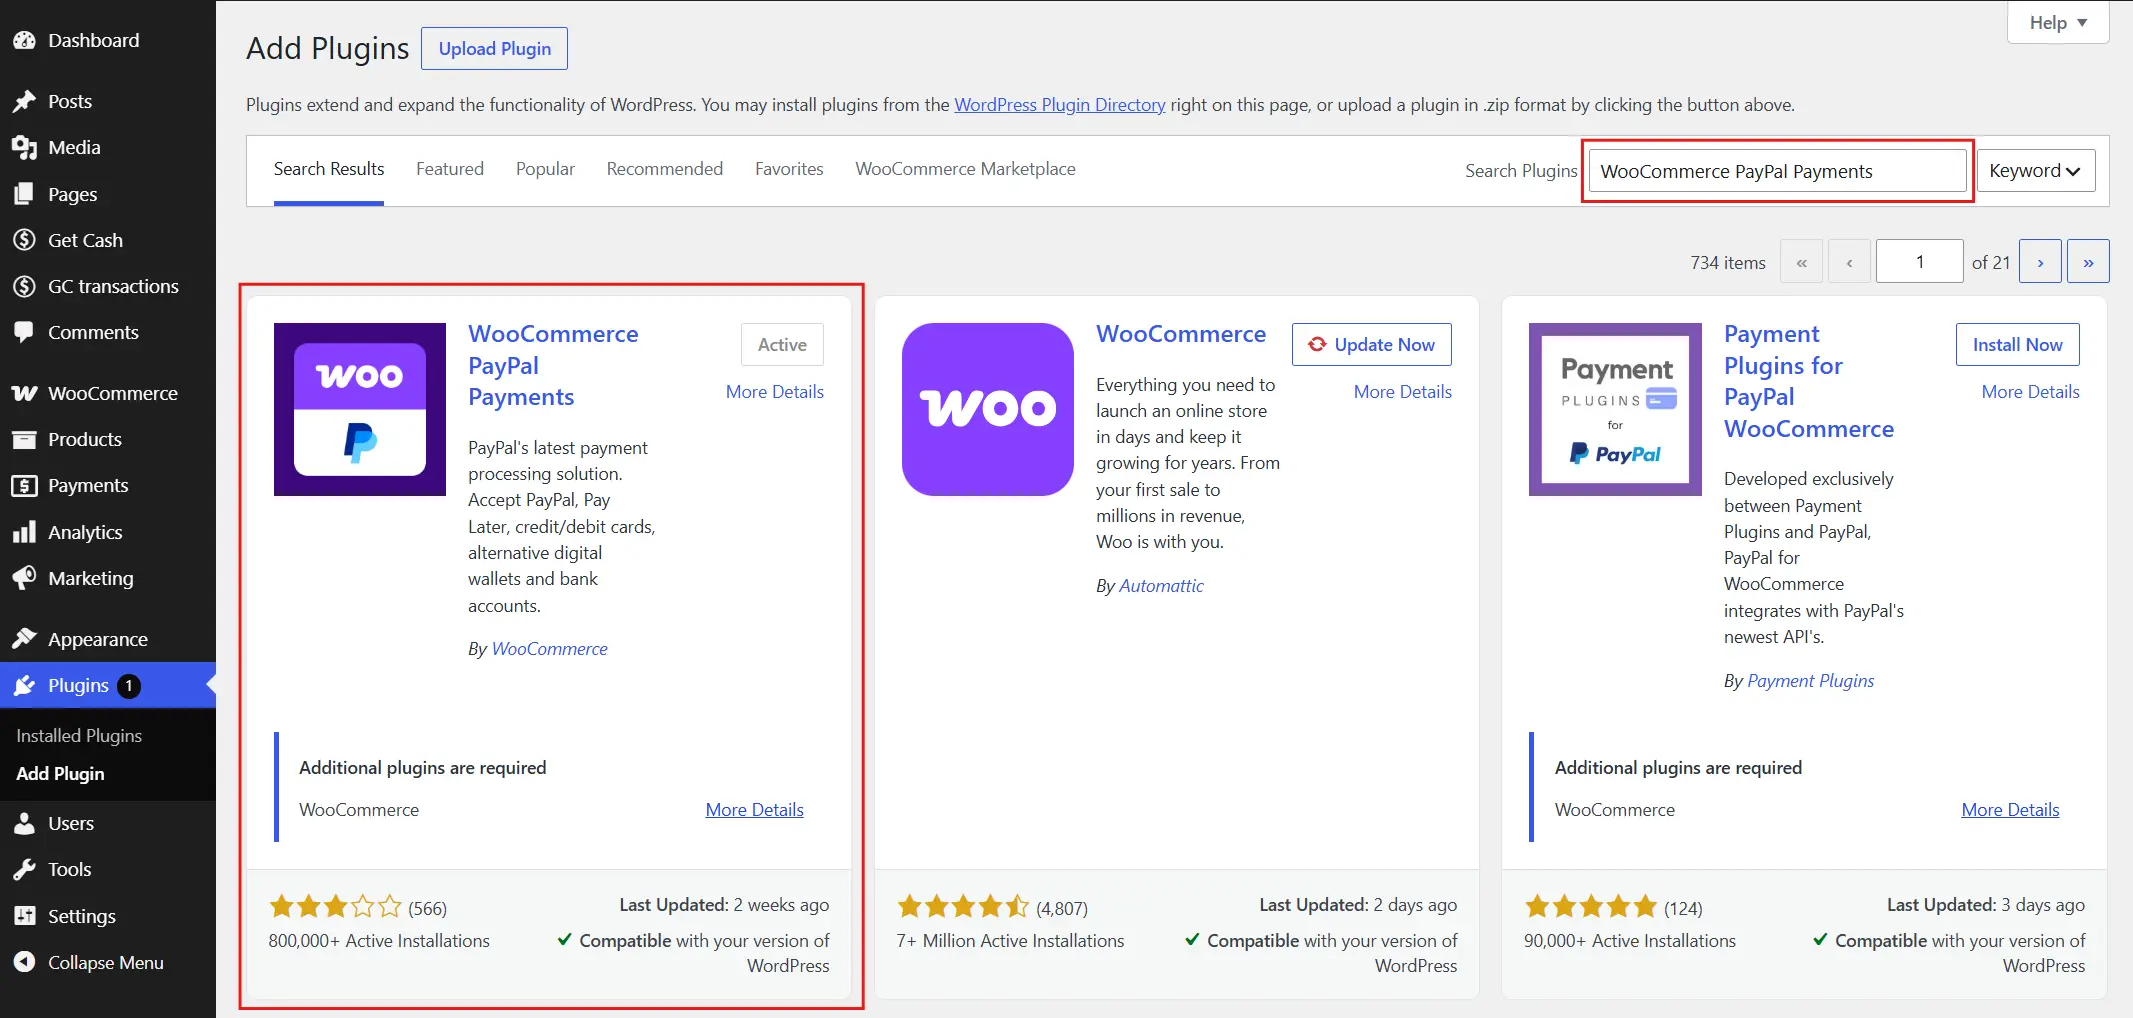Click the Analytics bar chart icon
The image size is (2133, 1018).
coord(24,532)
